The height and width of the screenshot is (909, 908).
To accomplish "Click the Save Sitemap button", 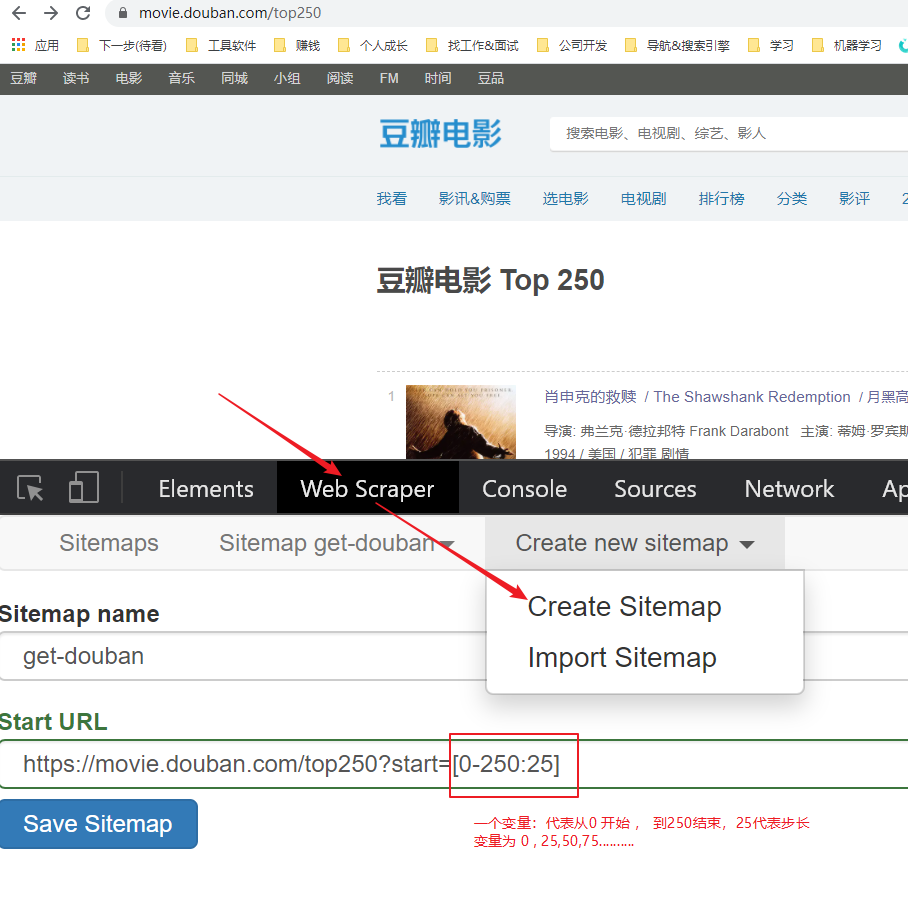I will click(99, 824).
